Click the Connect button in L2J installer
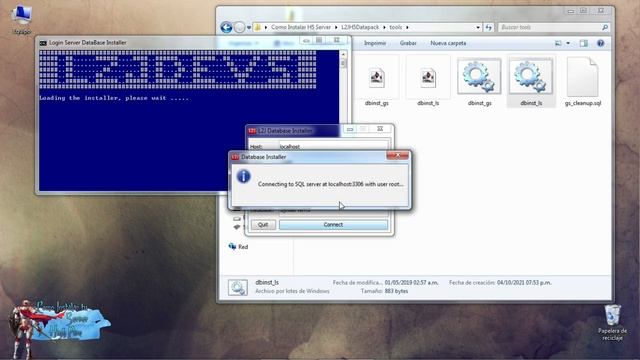The height and width of the screenshot is (360, 640). [x=333, y=224]
